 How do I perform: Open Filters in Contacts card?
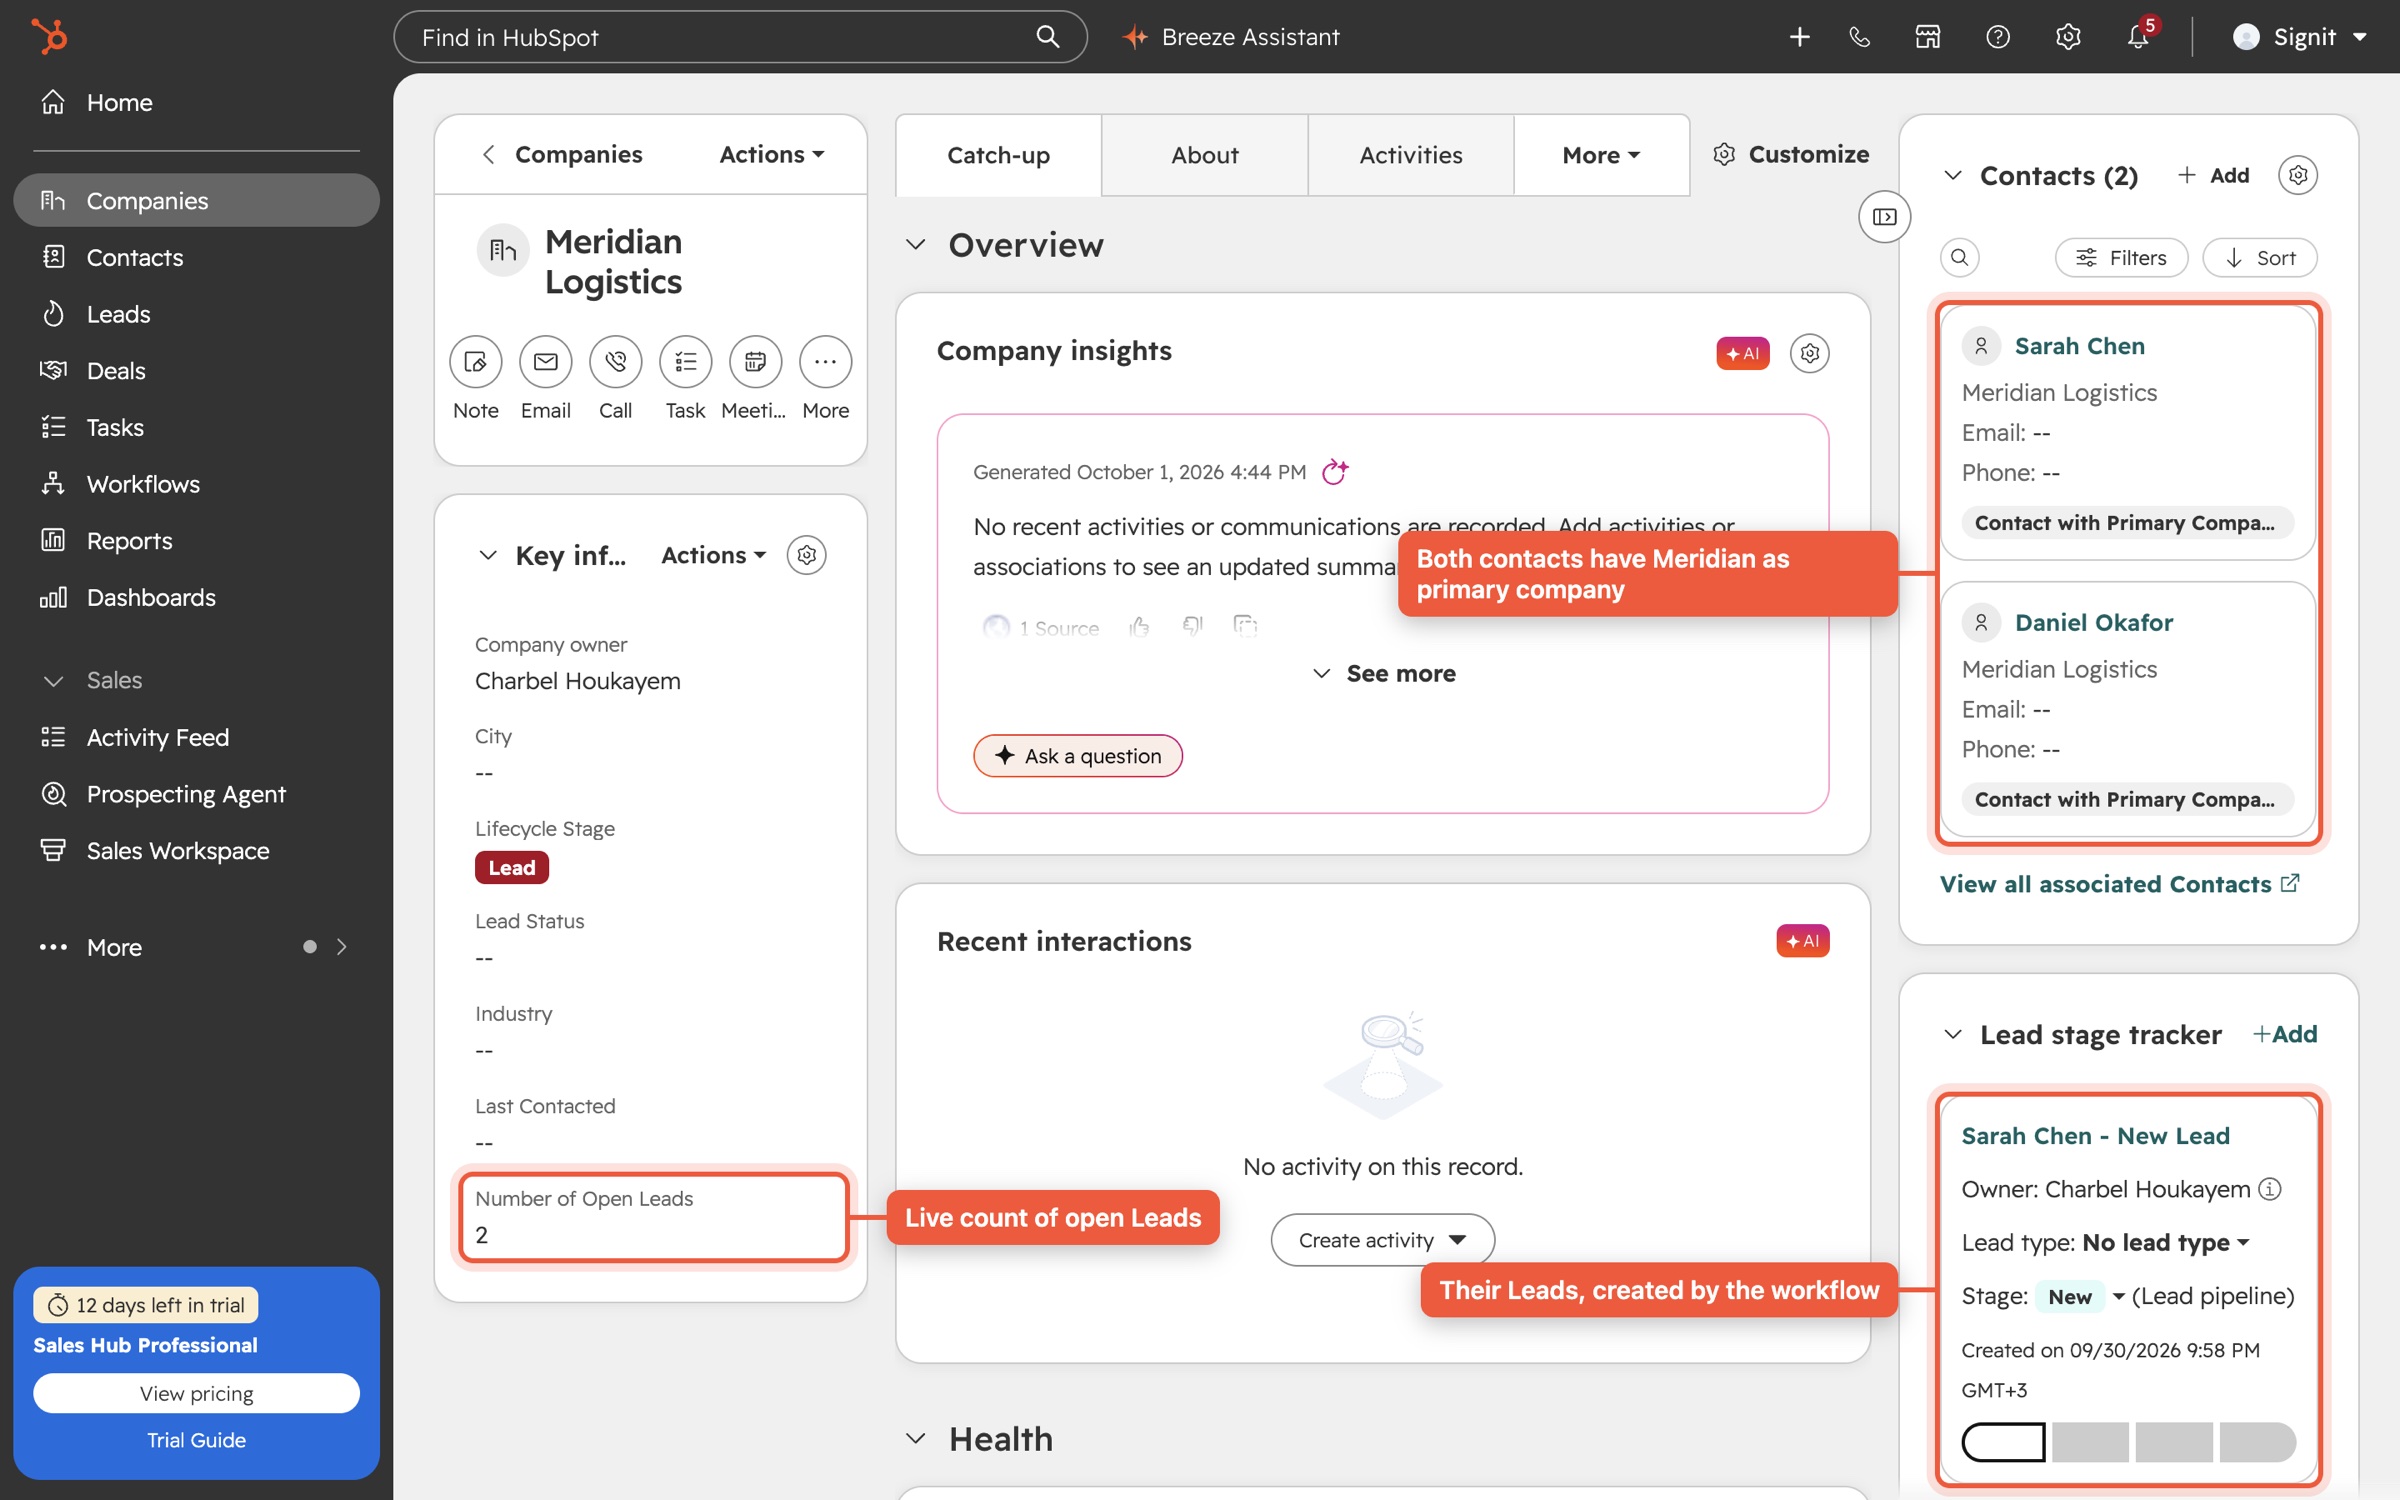pyautogui.click(x=2121, y=257)
